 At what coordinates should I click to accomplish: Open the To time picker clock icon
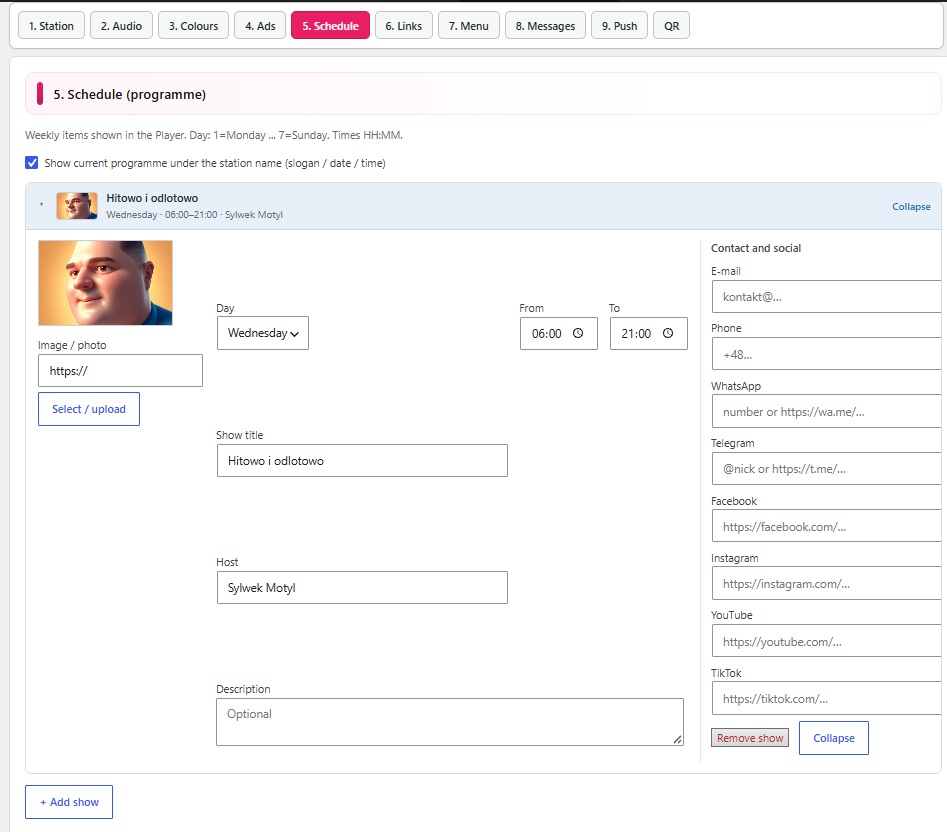coord(668,333)
